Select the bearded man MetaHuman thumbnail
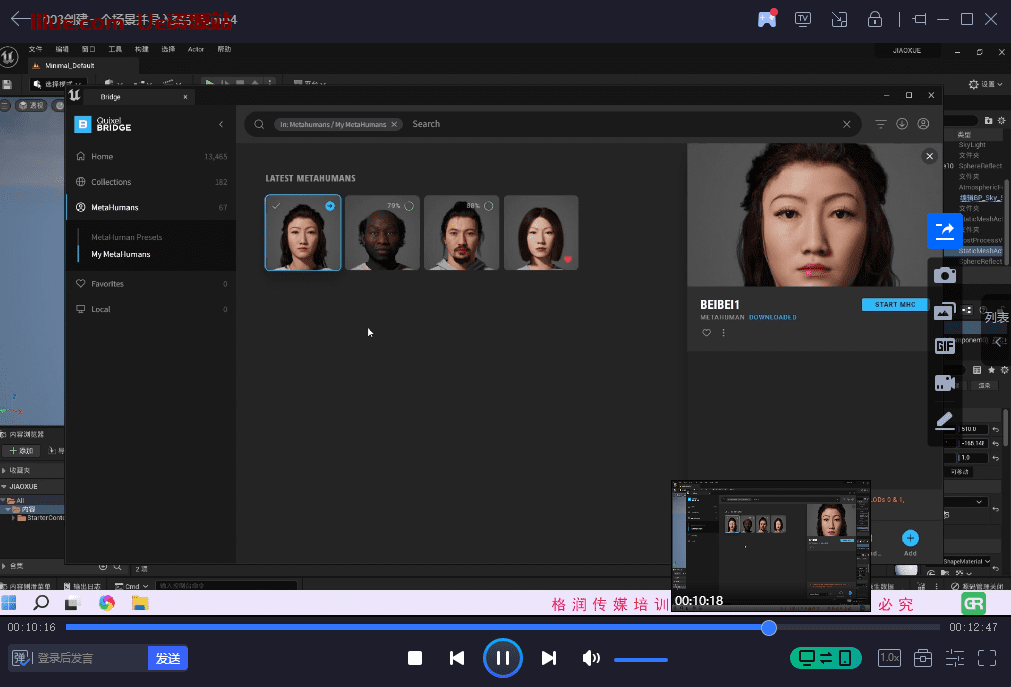This screenshot has height=687, width=1011. (462, 232)
